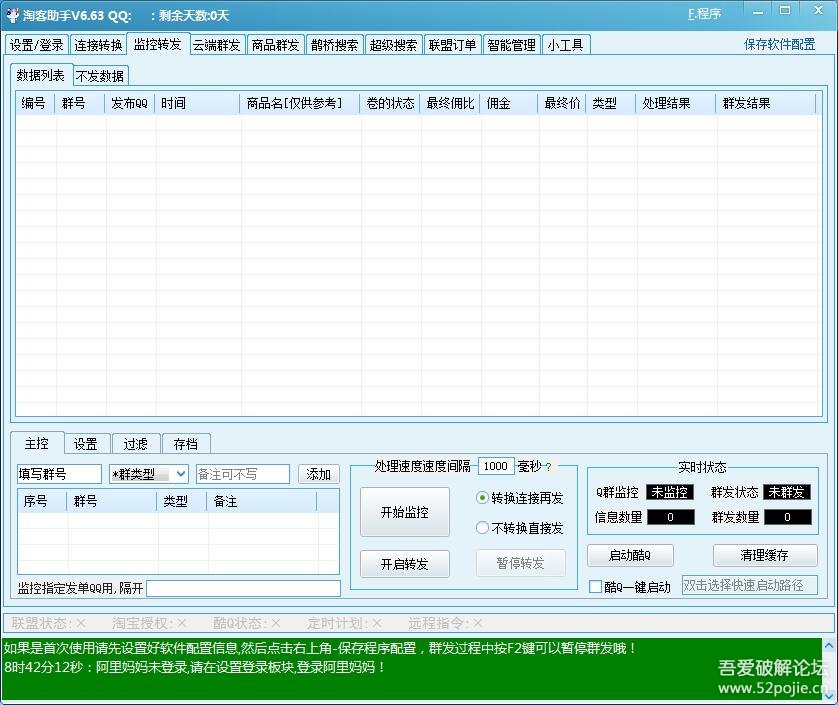
Task: Click the 填写群号 input field
Action: (59, 474)
